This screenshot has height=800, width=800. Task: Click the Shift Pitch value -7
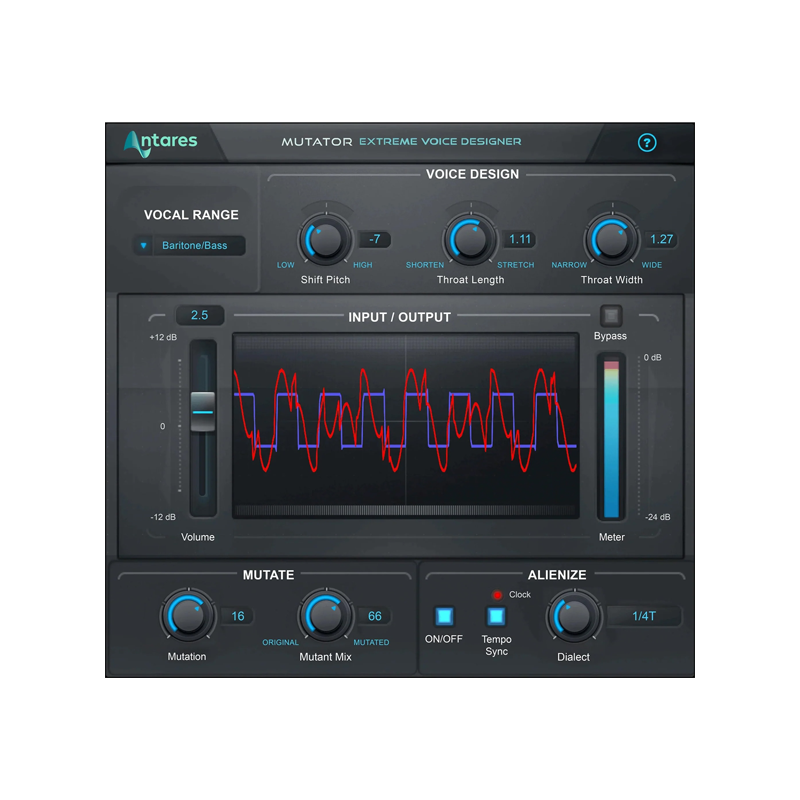[374, 239]
